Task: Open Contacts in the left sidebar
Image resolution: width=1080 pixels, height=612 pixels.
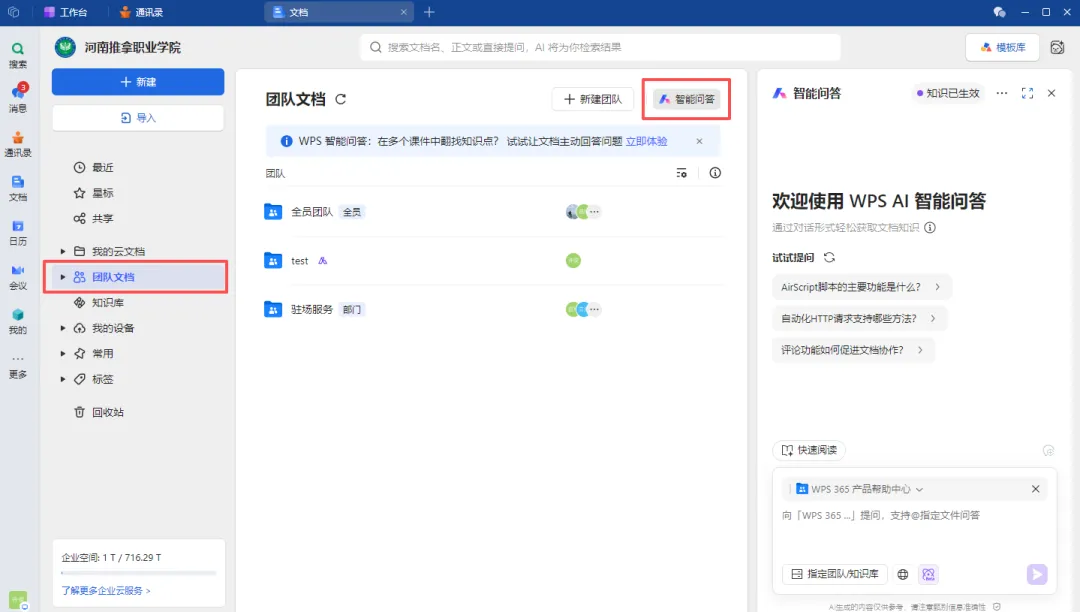Action: tap(18, 144)
